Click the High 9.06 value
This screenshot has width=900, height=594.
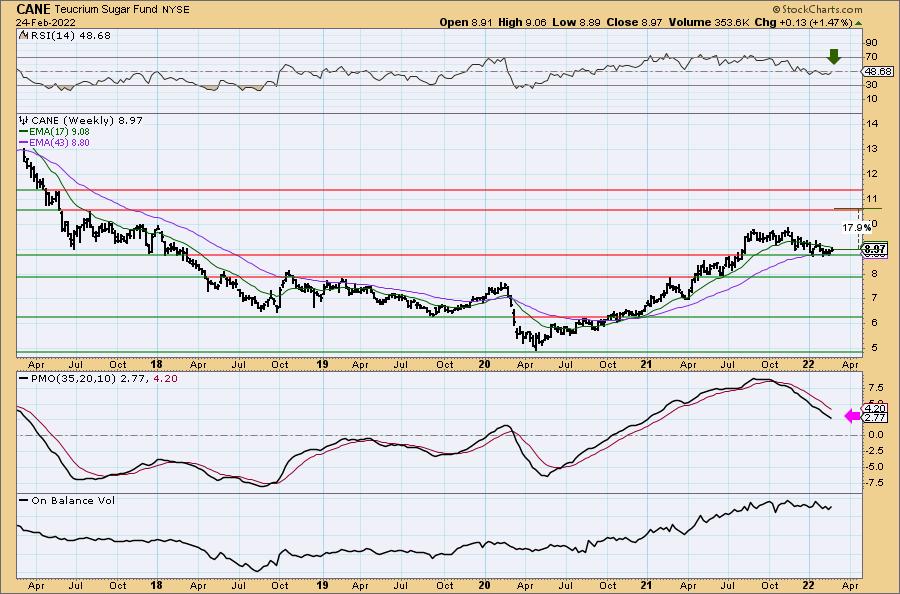pos(522,22)
